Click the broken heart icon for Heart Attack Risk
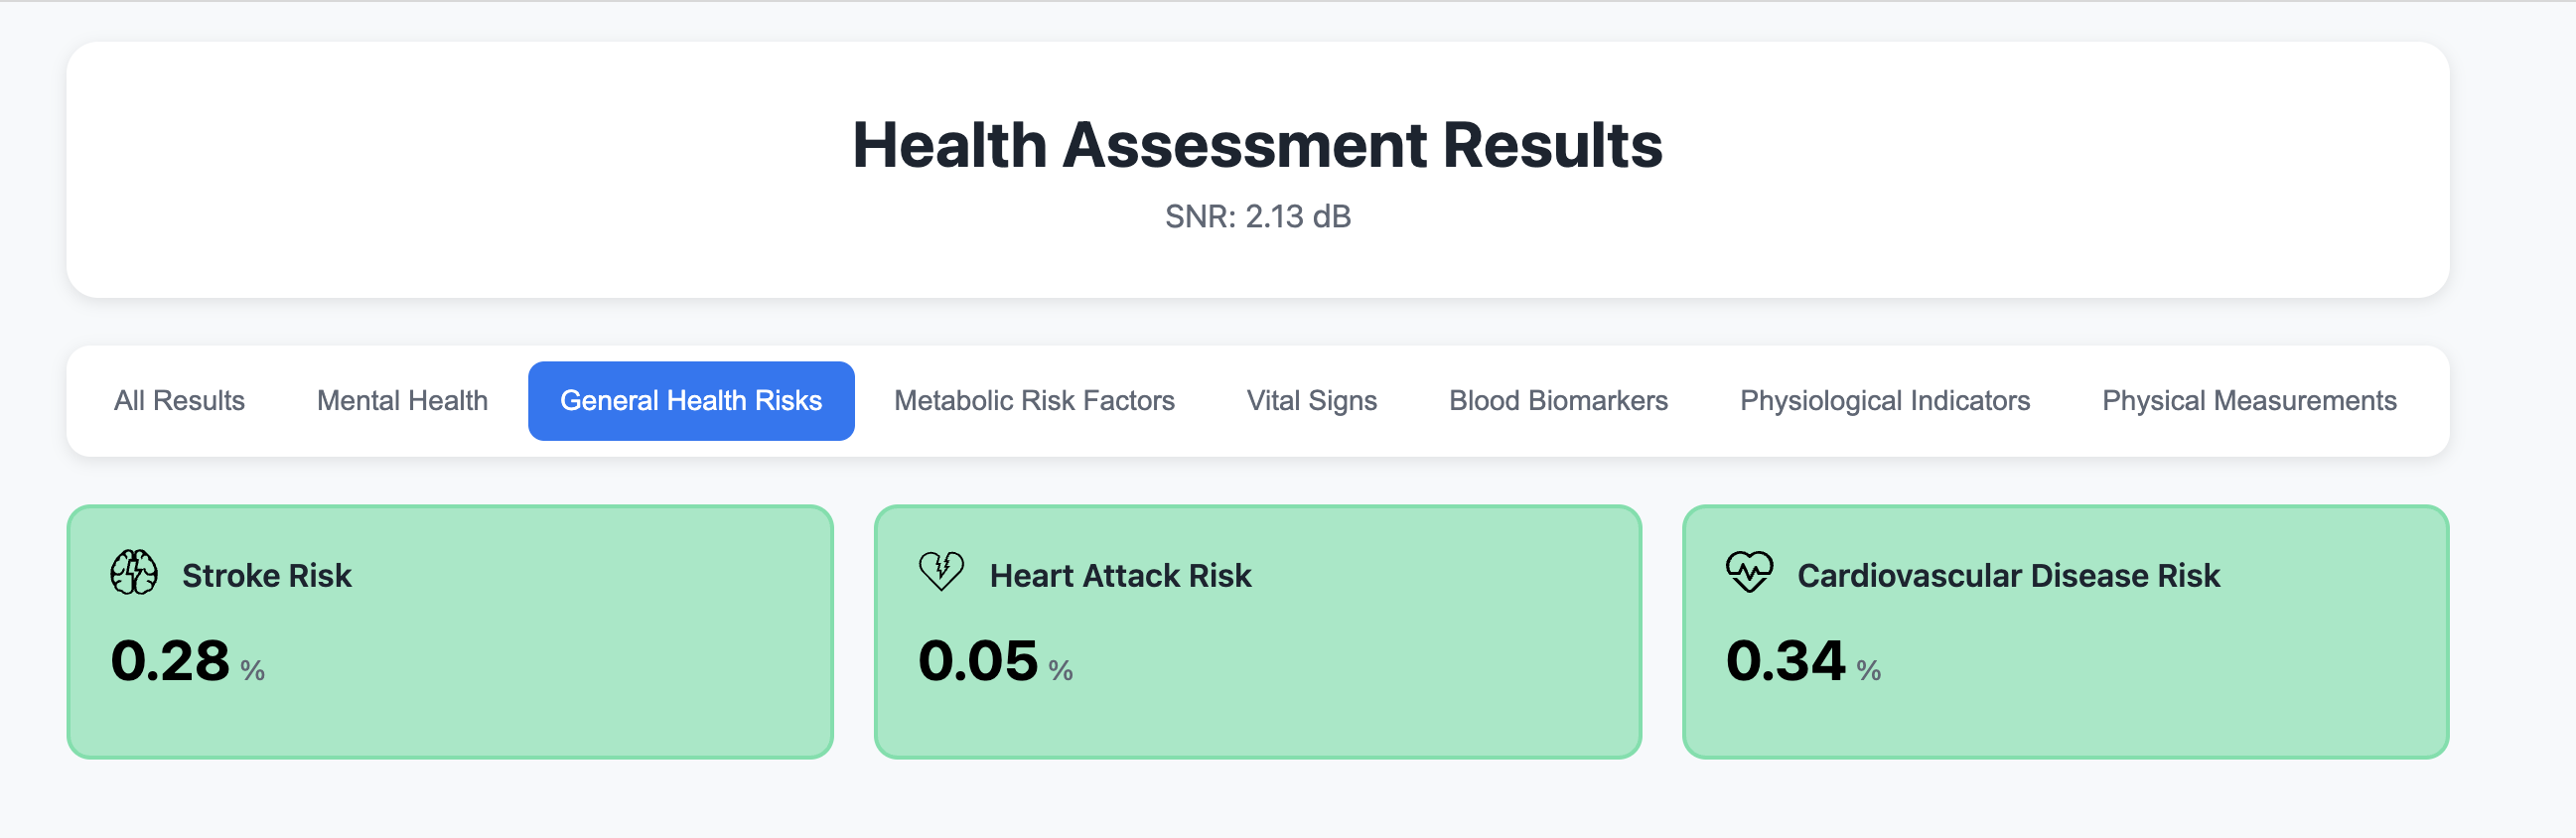Viewport: 2576px width, 838px height. 941,572
